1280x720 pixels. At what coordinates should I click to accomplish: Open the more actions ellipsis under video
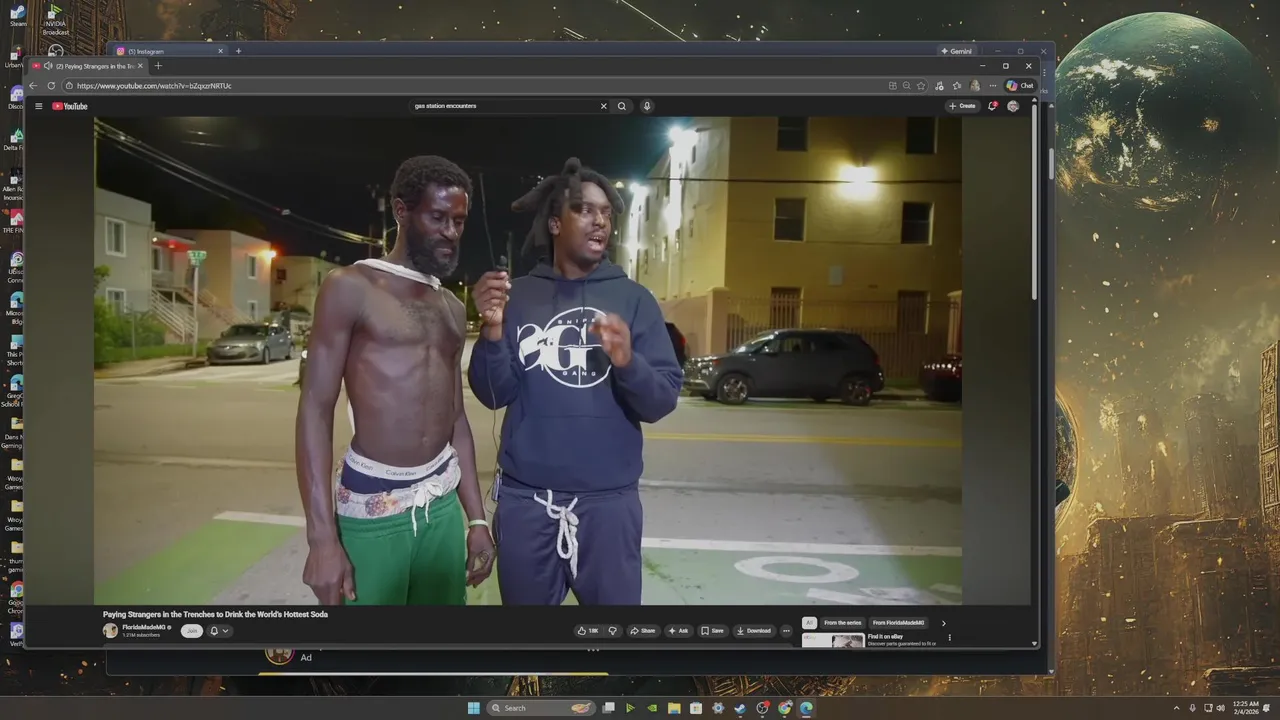tap(786, 631)
